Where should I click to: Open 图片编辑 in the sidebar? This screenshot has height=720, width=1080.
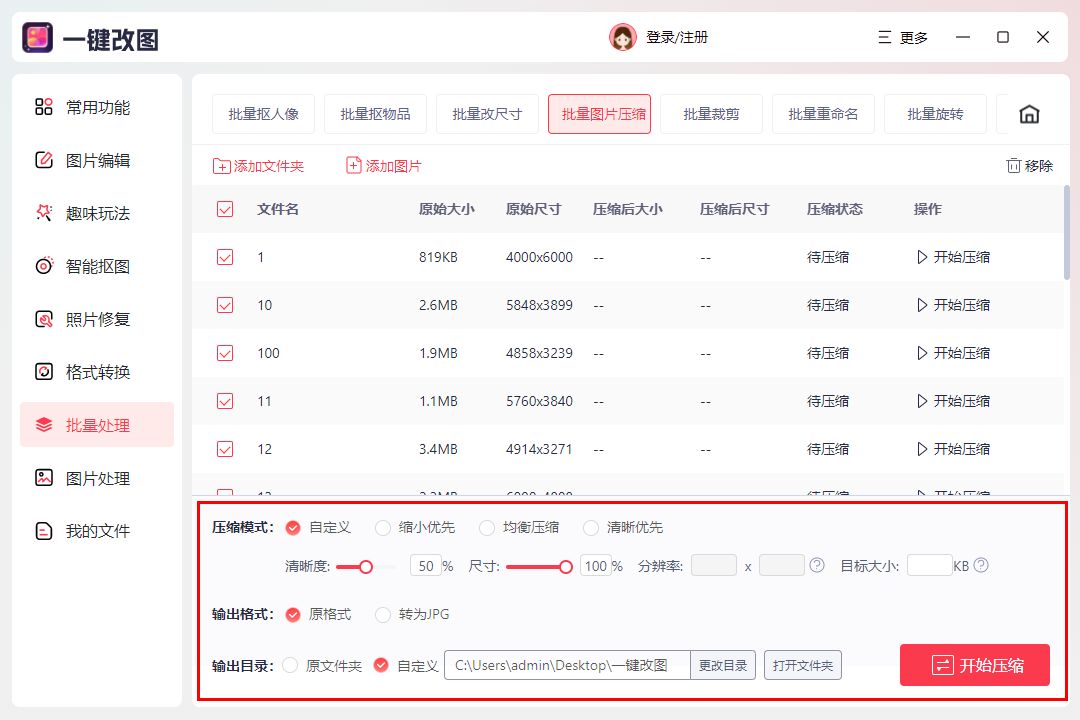point(96,160)
